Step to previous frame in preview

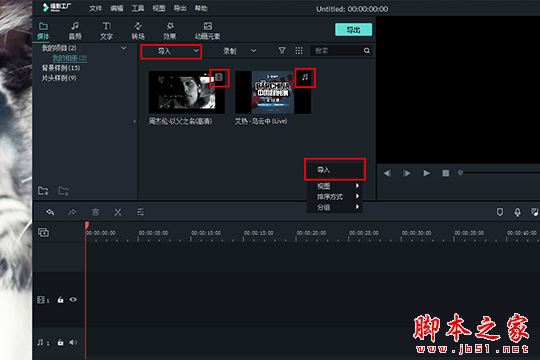387,173
